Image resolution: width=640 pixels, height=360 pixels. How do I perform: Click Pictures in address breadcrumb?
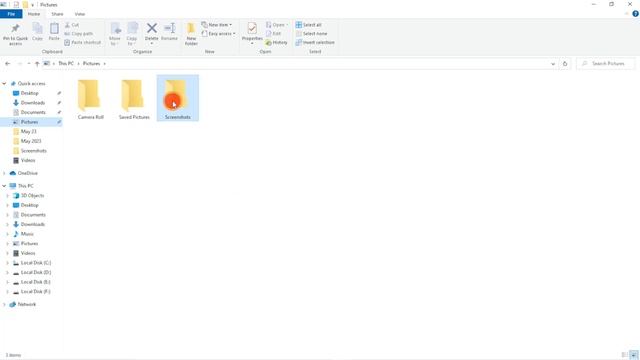click(91, 64)
